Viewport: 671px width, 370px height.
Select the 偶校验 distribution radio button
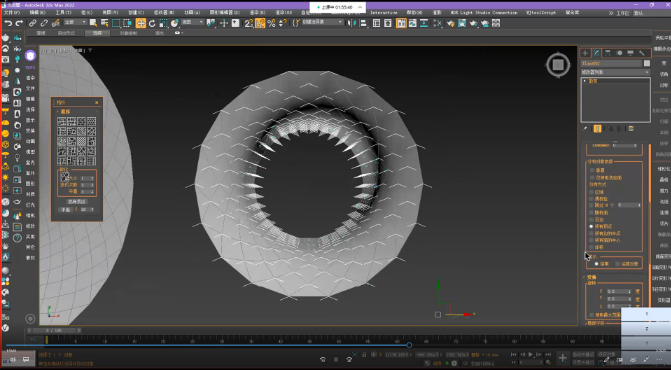(x=592, y=199)
